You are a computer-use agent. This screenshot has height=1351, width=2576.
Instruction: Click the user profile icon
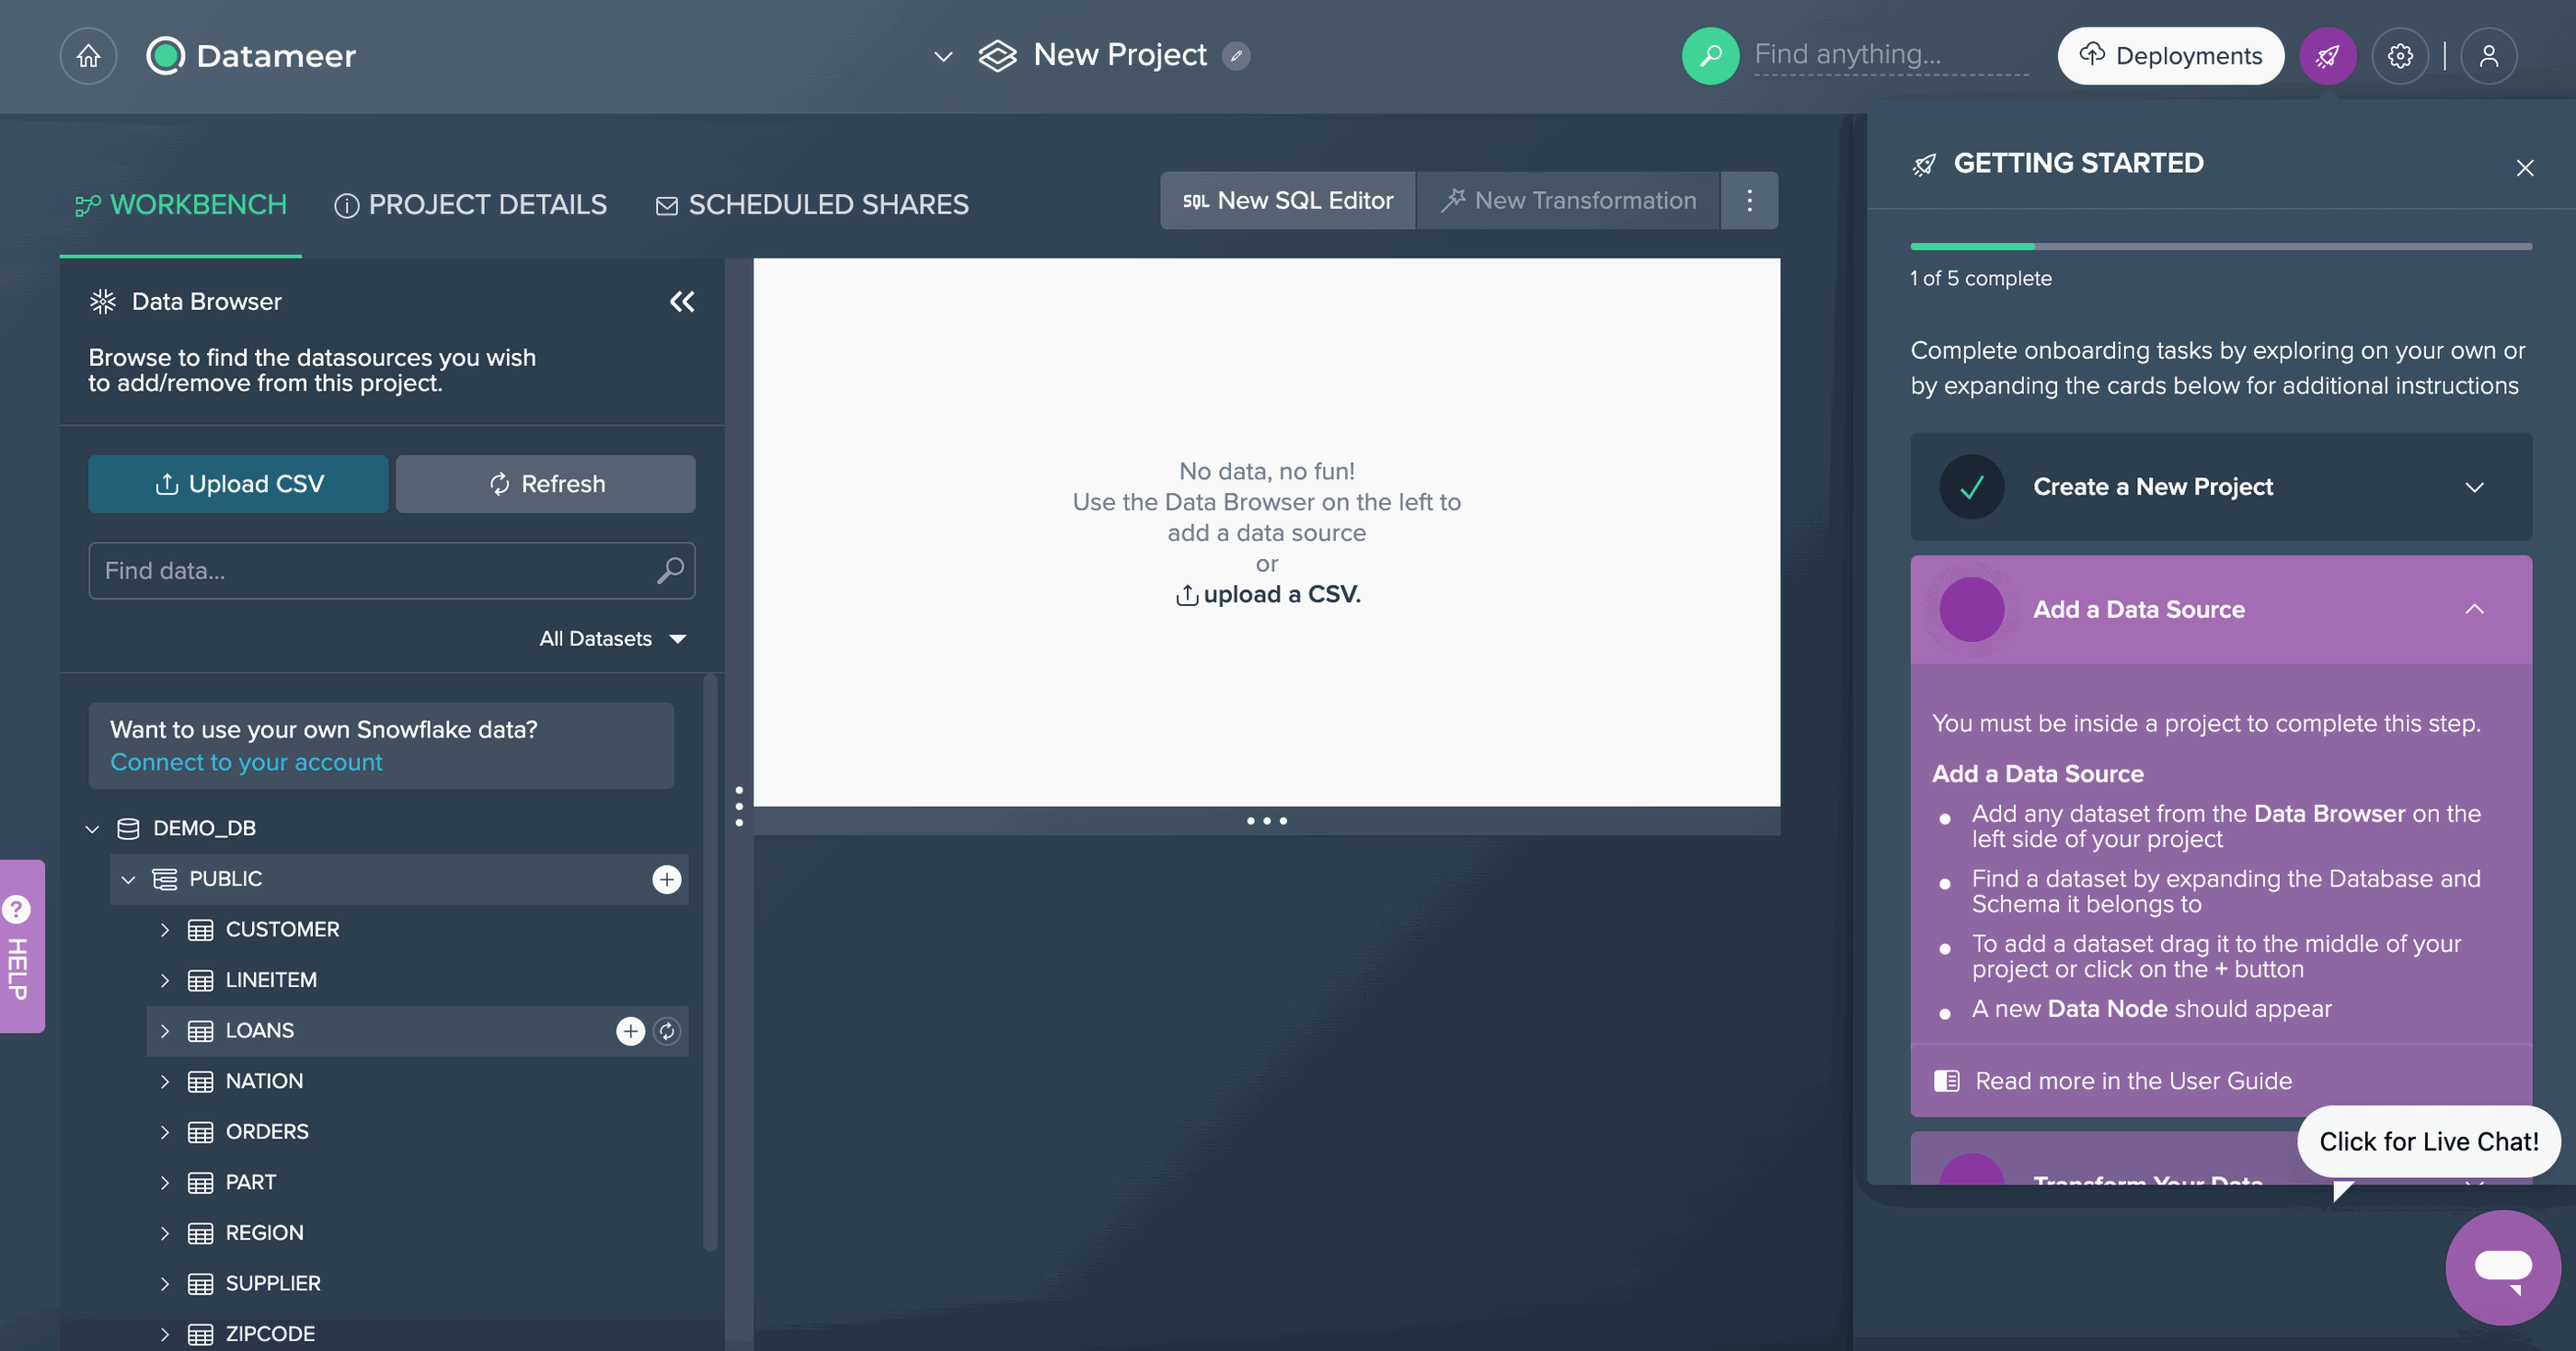tap(2490, 56)
